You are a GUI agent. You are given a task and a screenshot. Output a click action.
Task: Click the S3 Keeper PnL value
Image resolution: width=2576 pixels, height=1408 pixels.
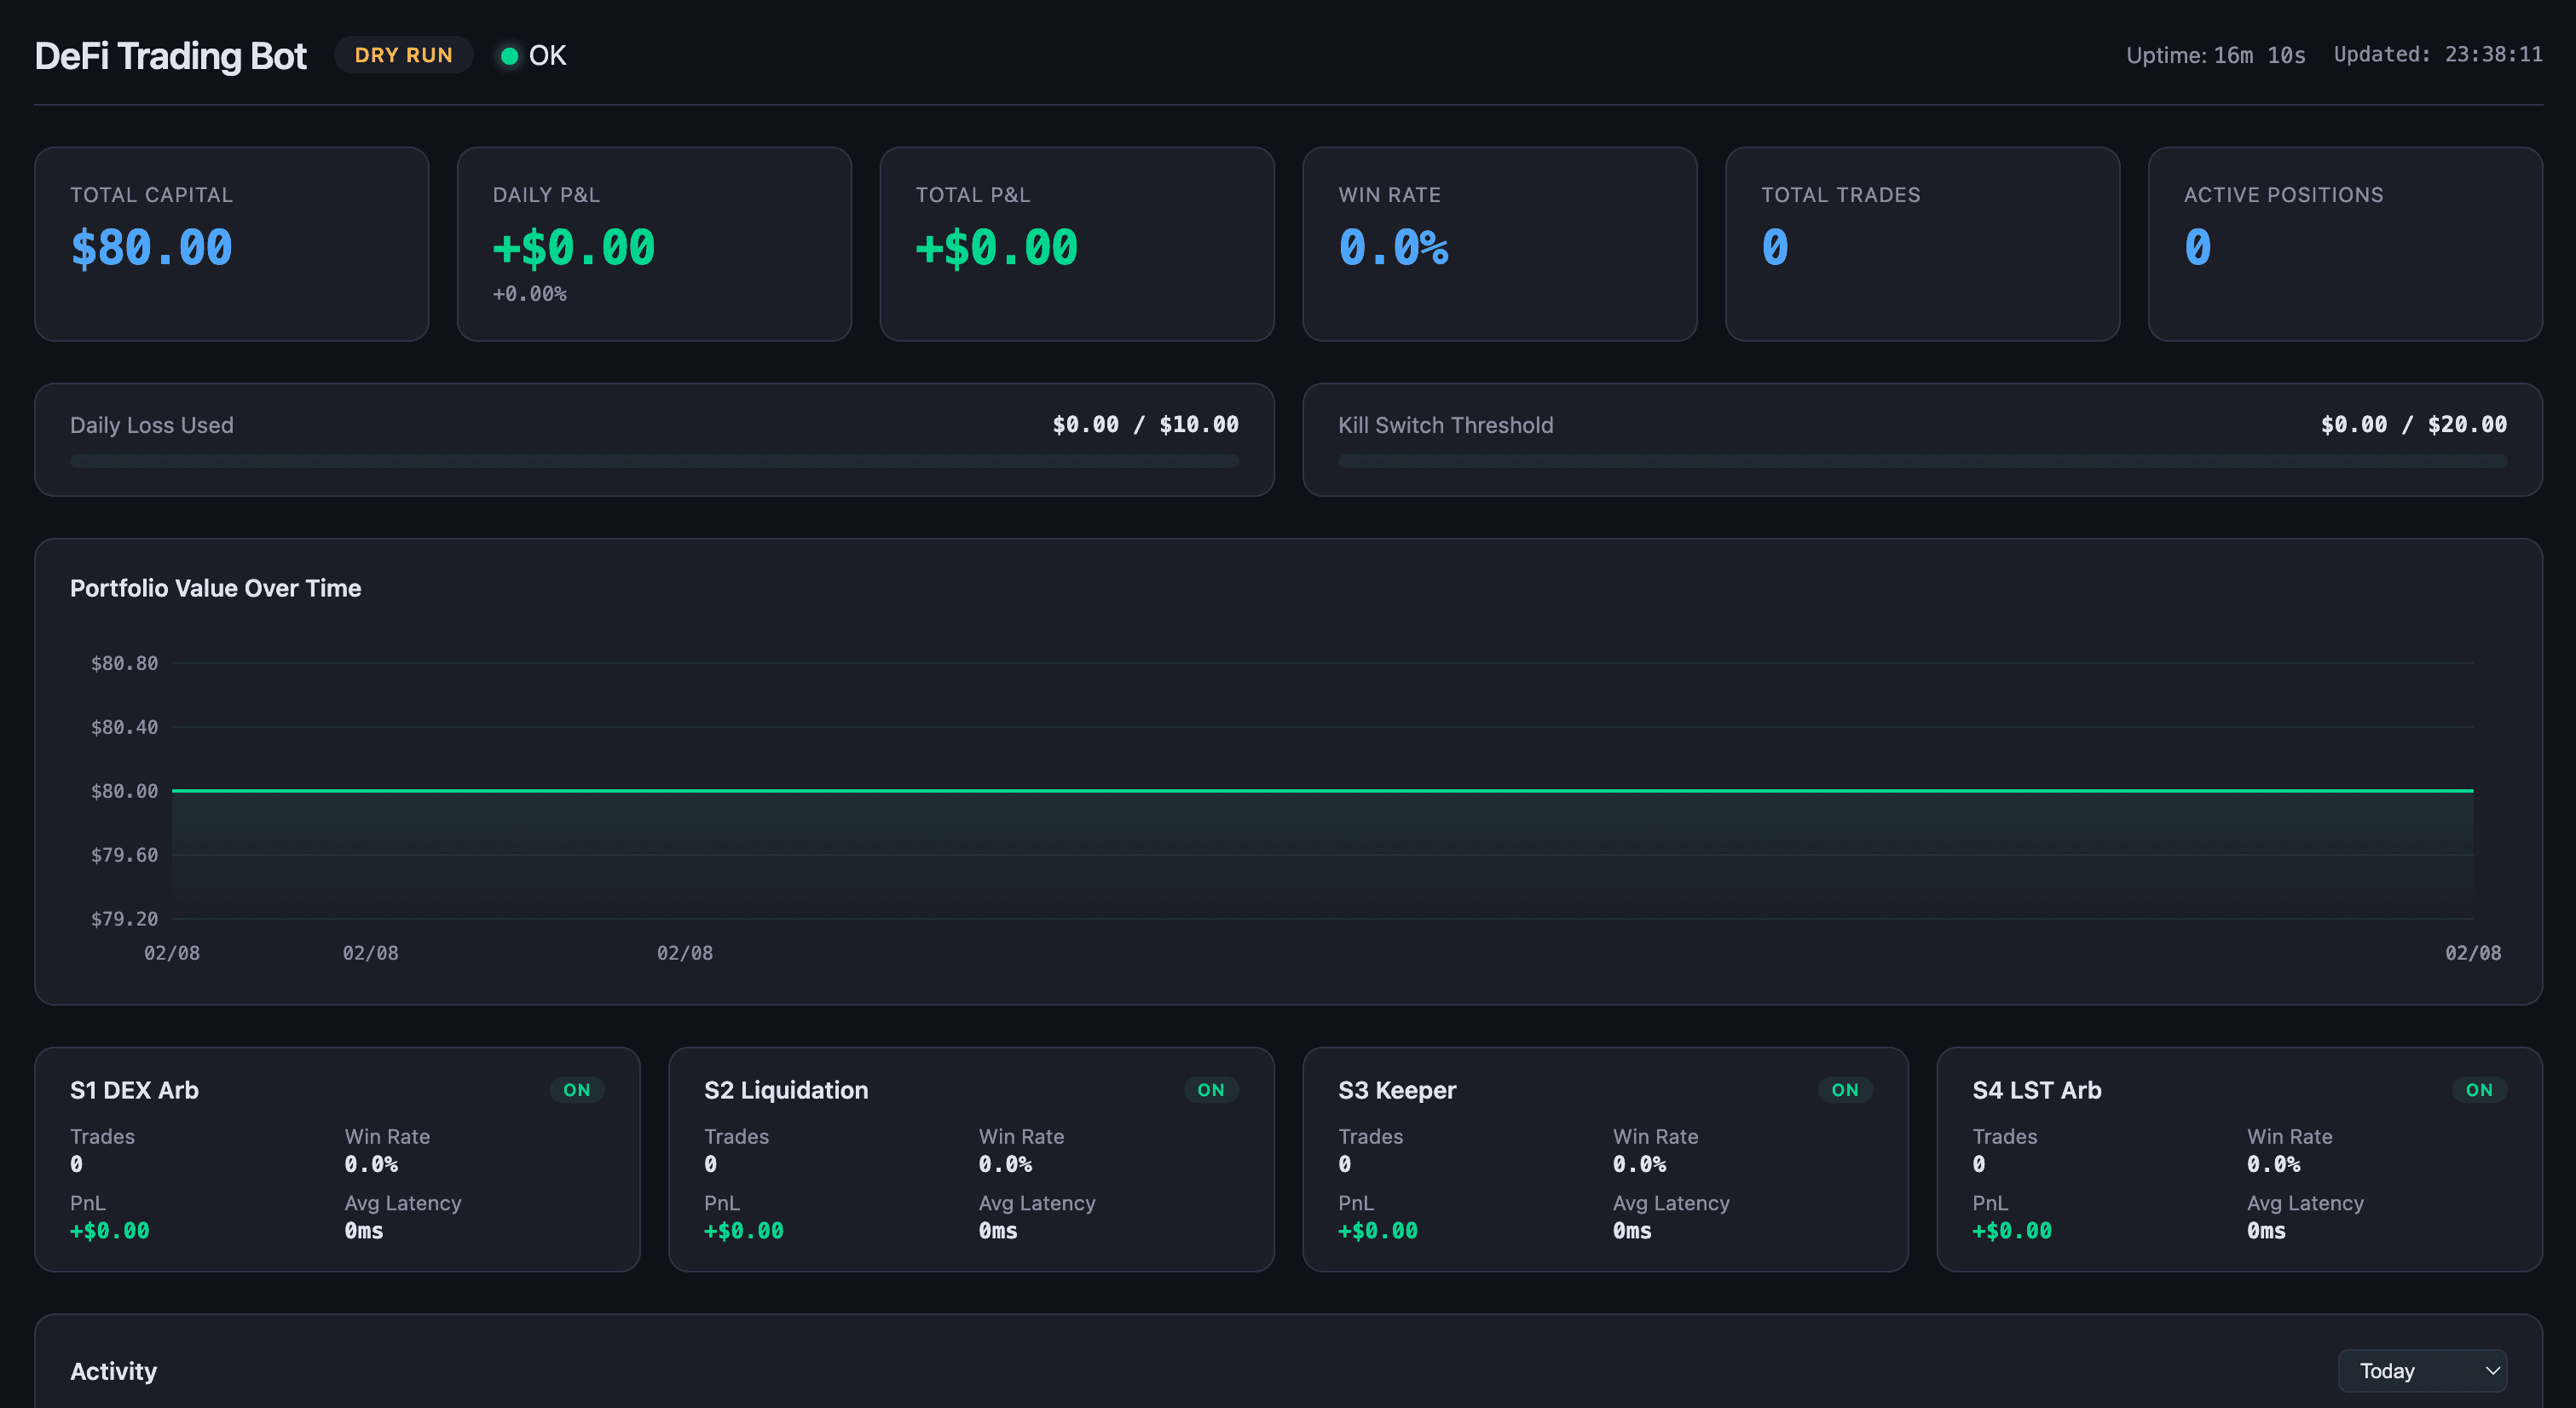(1378, 1231)
